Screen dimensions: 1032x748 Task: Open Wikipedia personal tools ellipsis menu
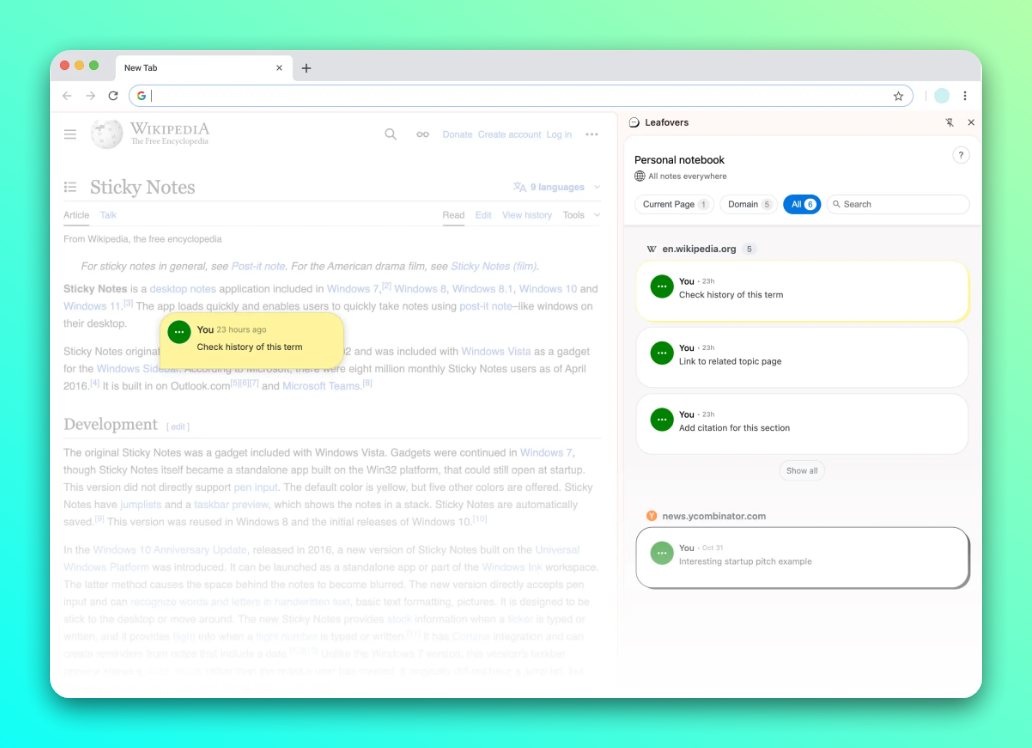592,134
